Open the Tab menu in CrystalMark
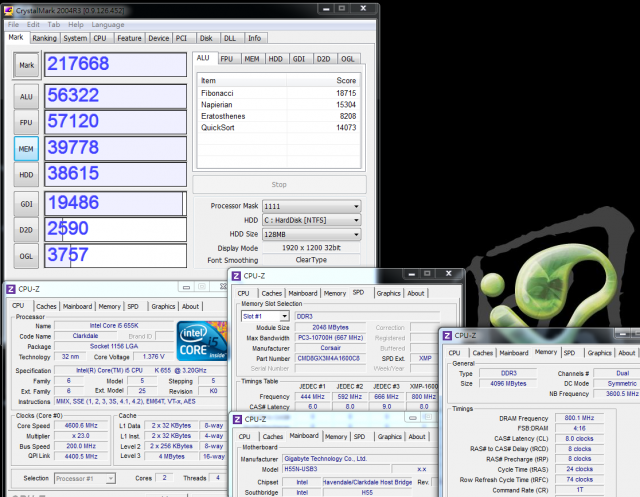Viewport: 640px width, 497px height. pos(53,24)
